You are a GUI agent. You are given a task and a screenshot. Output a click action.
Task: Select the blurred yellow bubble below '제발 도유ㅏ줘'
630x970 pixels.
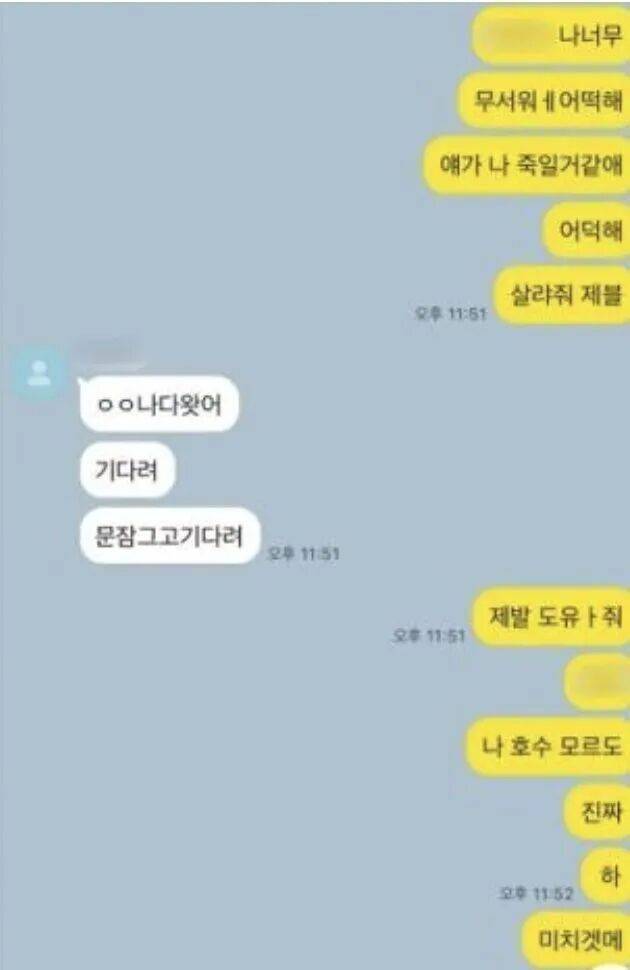click(x=597, y=682)
